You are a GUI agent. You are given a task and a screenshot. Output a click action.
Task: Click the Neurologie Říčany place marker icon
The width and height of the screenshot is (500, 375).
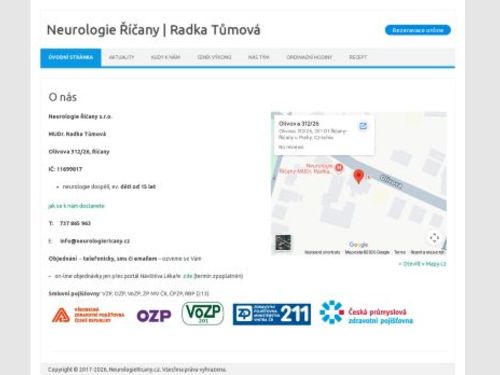click(x=339, y=168)
